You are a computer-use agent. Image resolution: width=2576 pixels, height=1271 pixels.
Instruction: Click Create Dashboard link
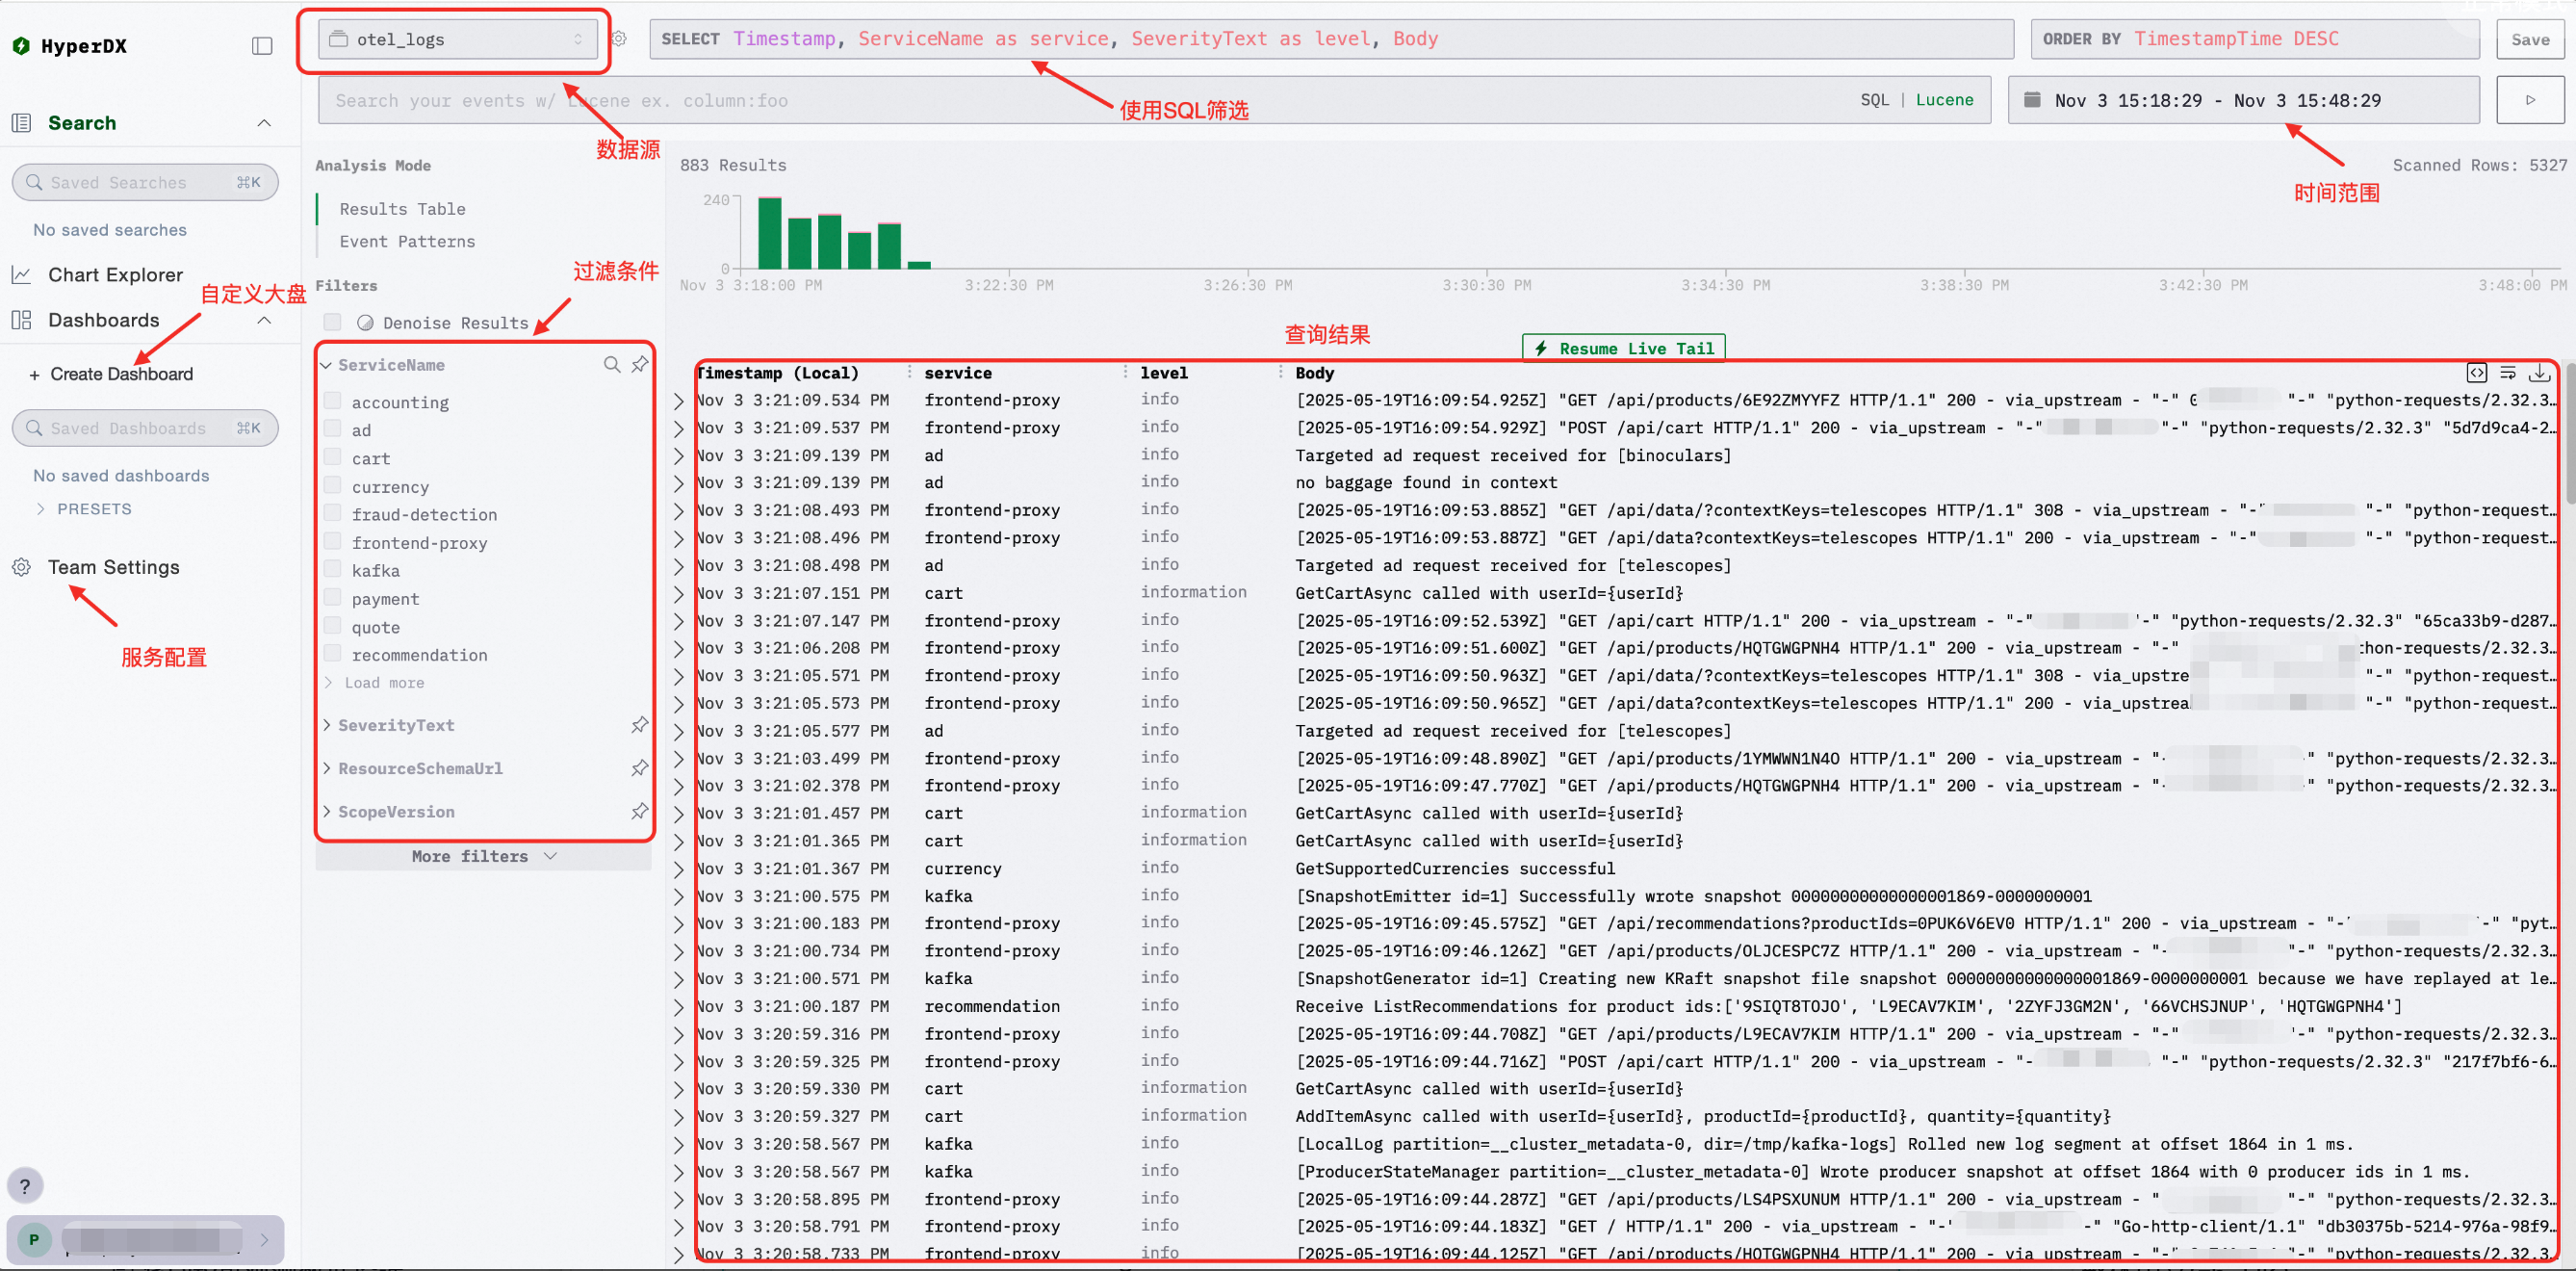[x=121, y=374]
